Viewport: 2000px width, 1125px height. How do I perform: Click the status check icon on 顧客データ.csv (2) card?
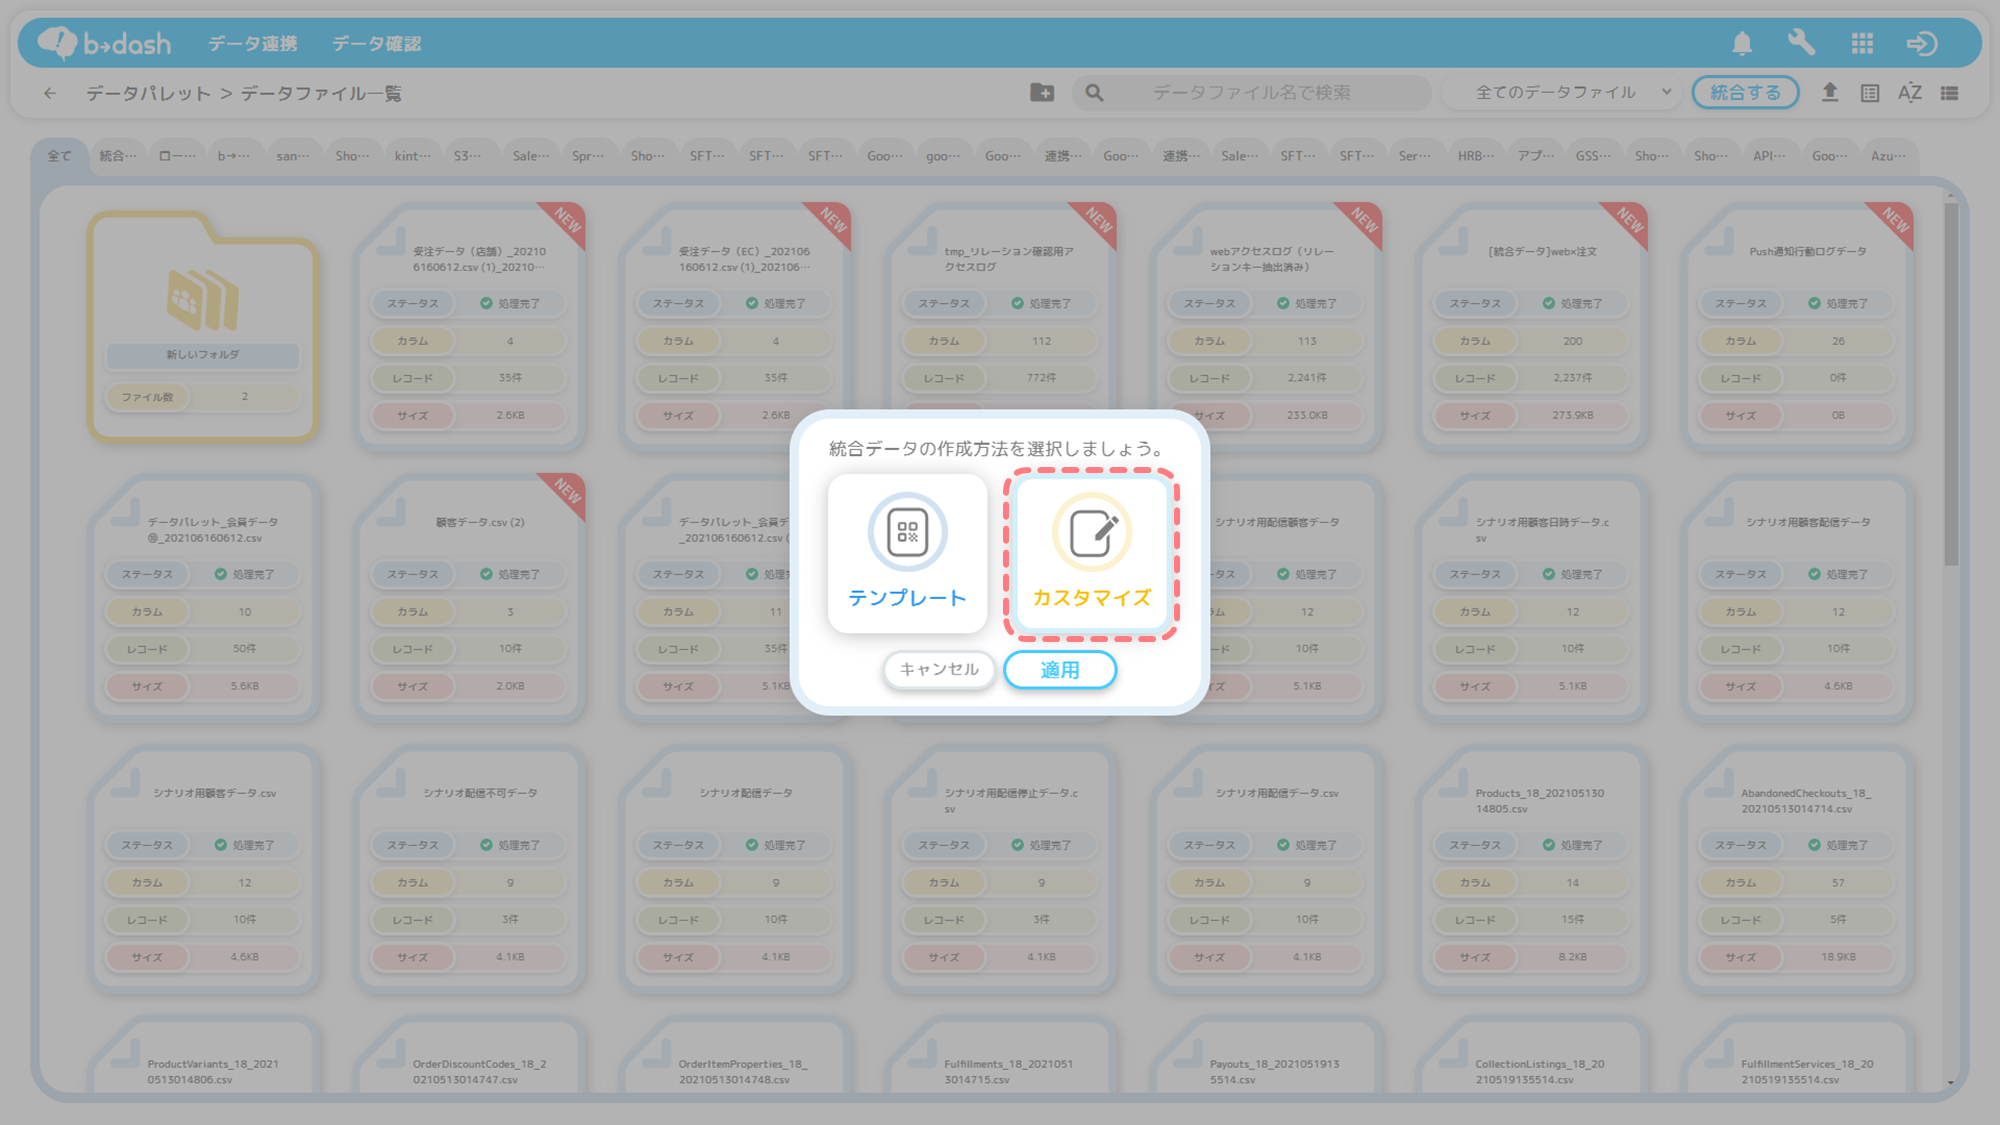(486, 574)
